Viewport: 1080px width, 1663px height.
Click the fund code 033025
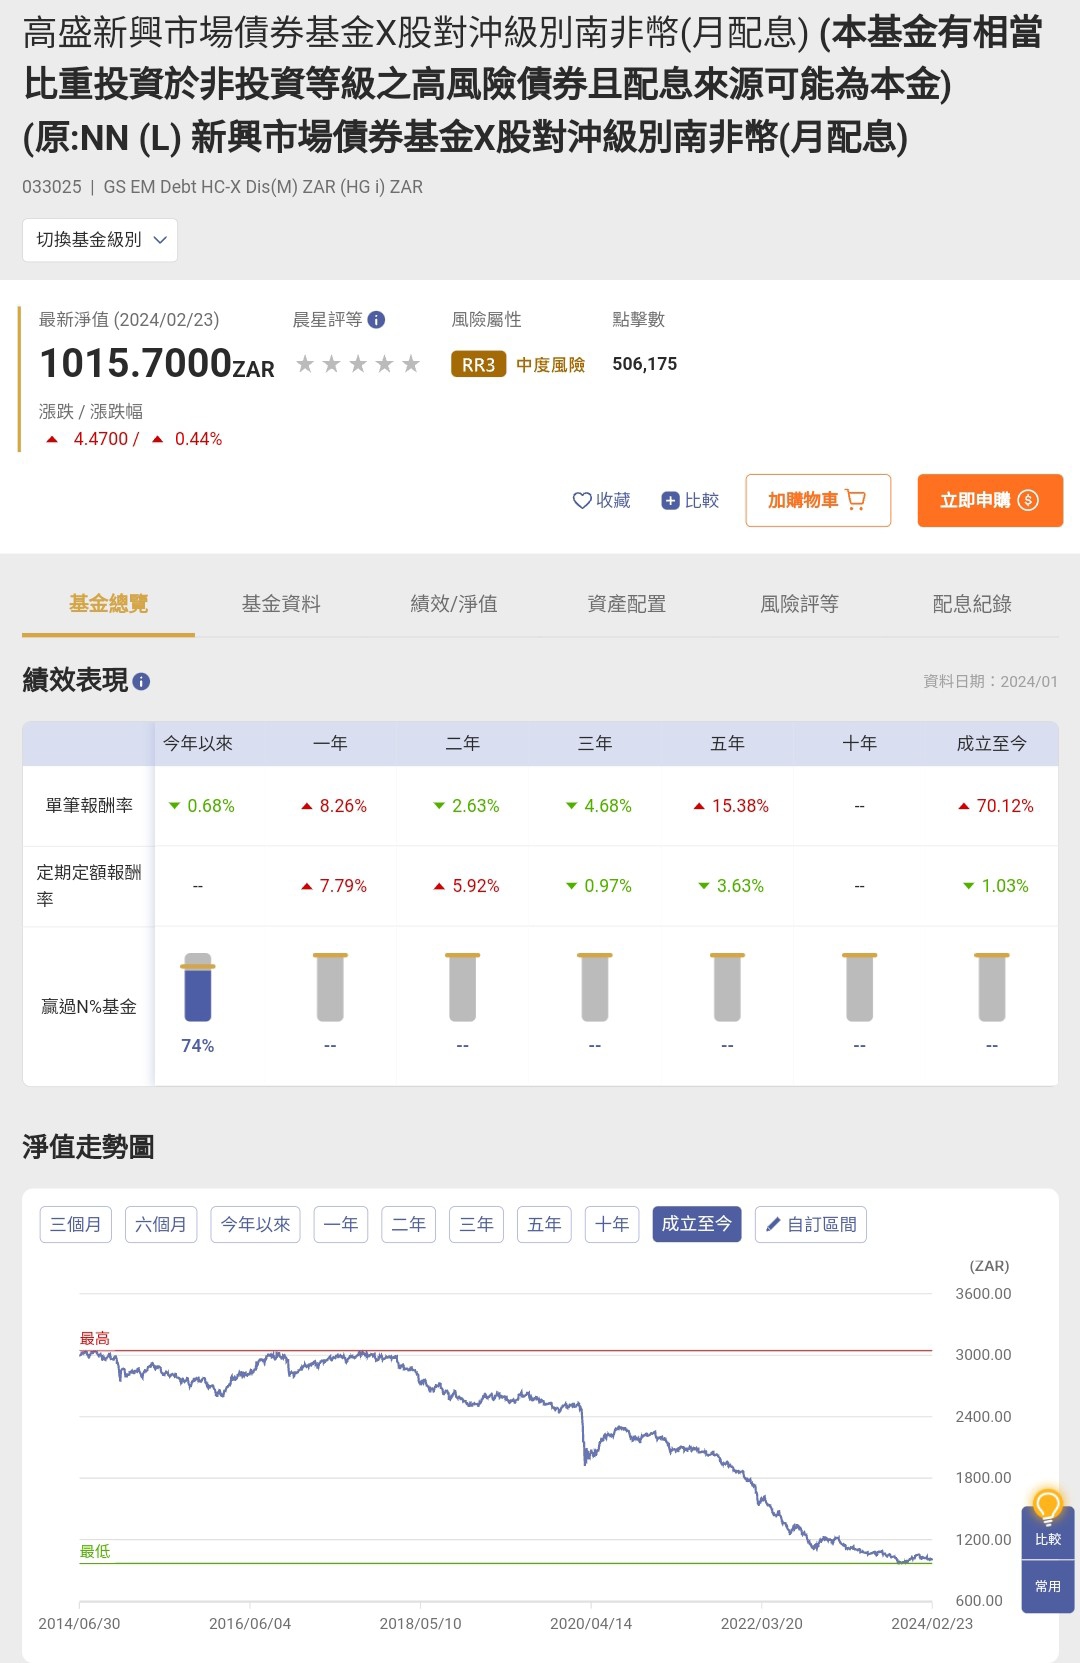[52, 187]
